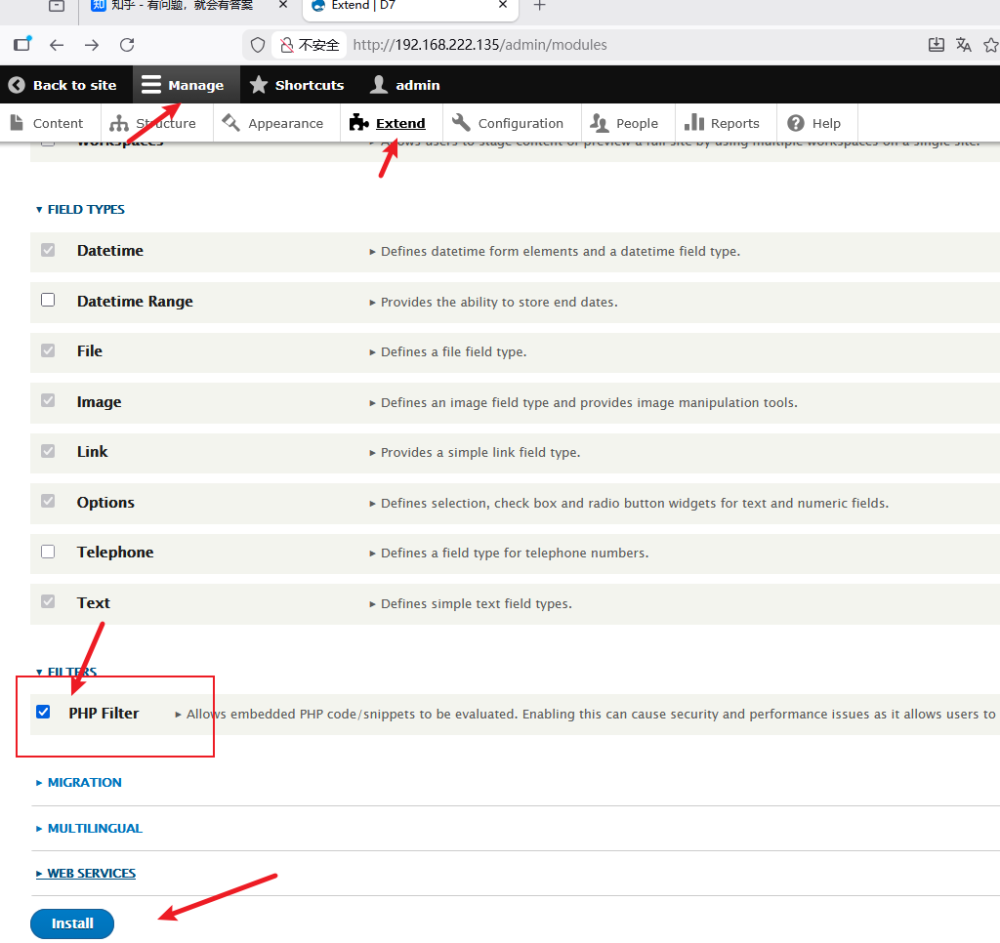Uncheck the PHP Filter checkbox
Screen dimensions: 1000x943
(43, 712)
